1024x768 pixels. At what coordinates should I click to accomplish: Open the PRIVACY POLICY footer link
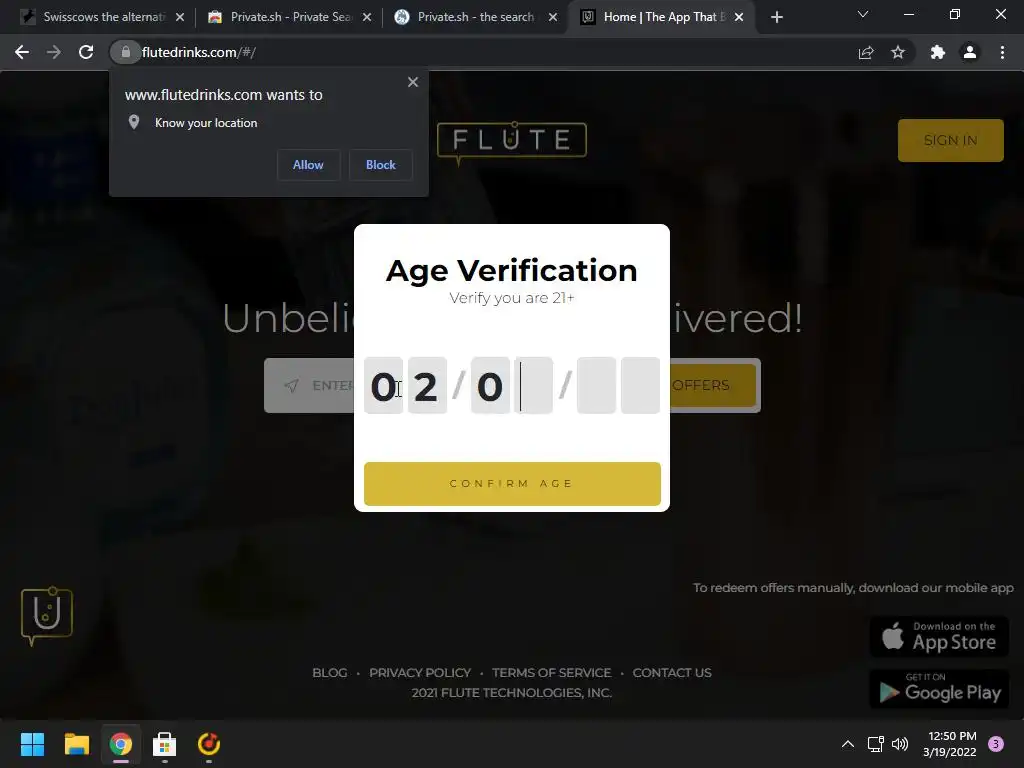click(420, 673)
